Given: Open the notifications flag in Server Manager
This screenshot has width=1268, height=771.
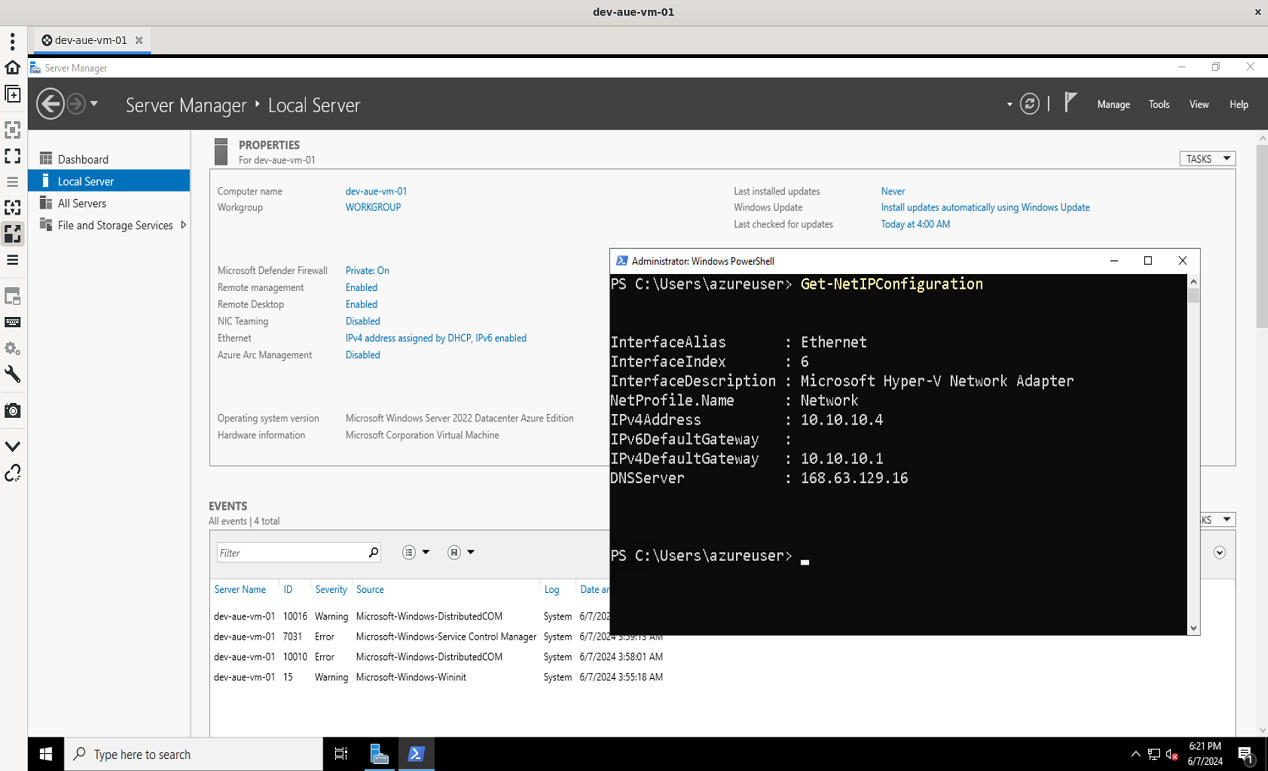Looking at the screenshot, I should (x=1070, y=101).
